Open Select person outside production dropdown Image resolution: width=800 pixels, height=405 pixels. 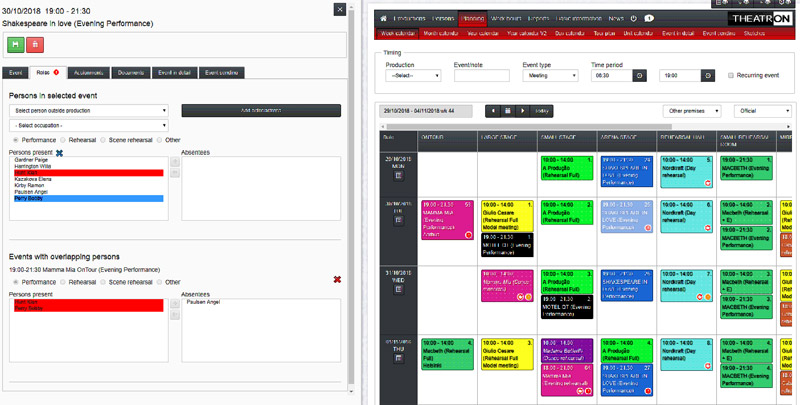coord(88,110)
